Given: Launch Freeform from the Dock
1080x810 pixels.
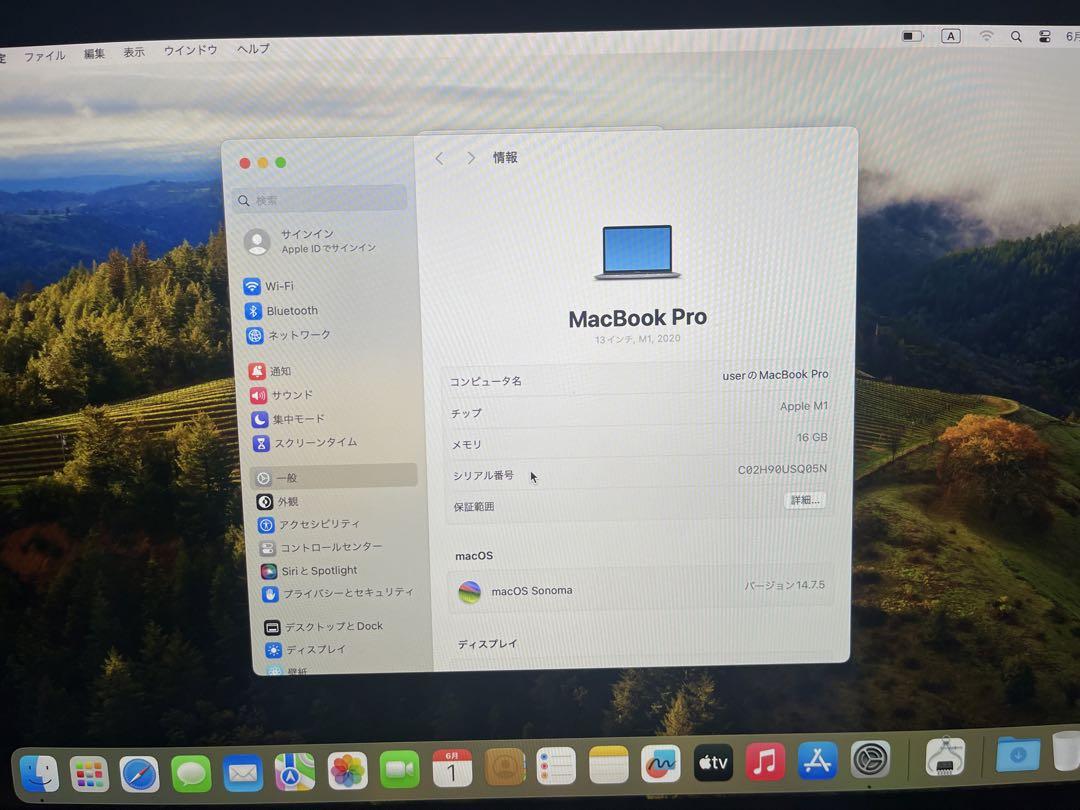Looking at the screenshot, I should point(661,763).
